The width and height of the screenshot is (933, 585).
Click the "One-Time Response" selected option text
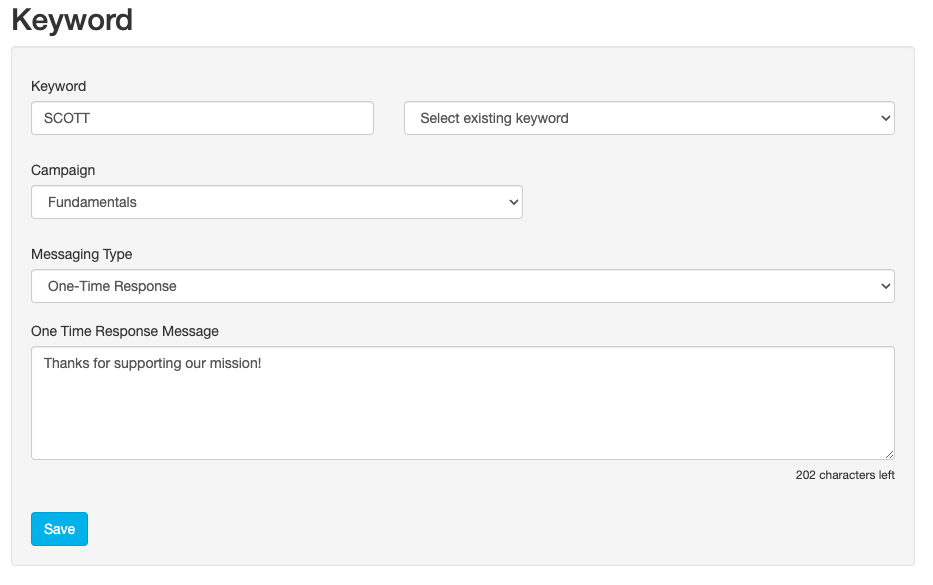112,286
